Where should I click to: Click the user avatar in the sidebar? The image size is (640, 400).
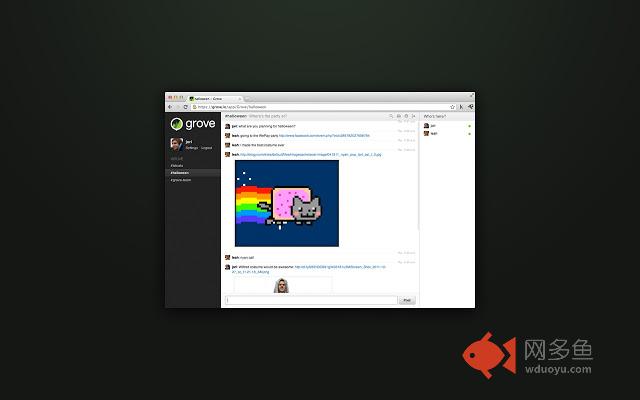[175, 144]
